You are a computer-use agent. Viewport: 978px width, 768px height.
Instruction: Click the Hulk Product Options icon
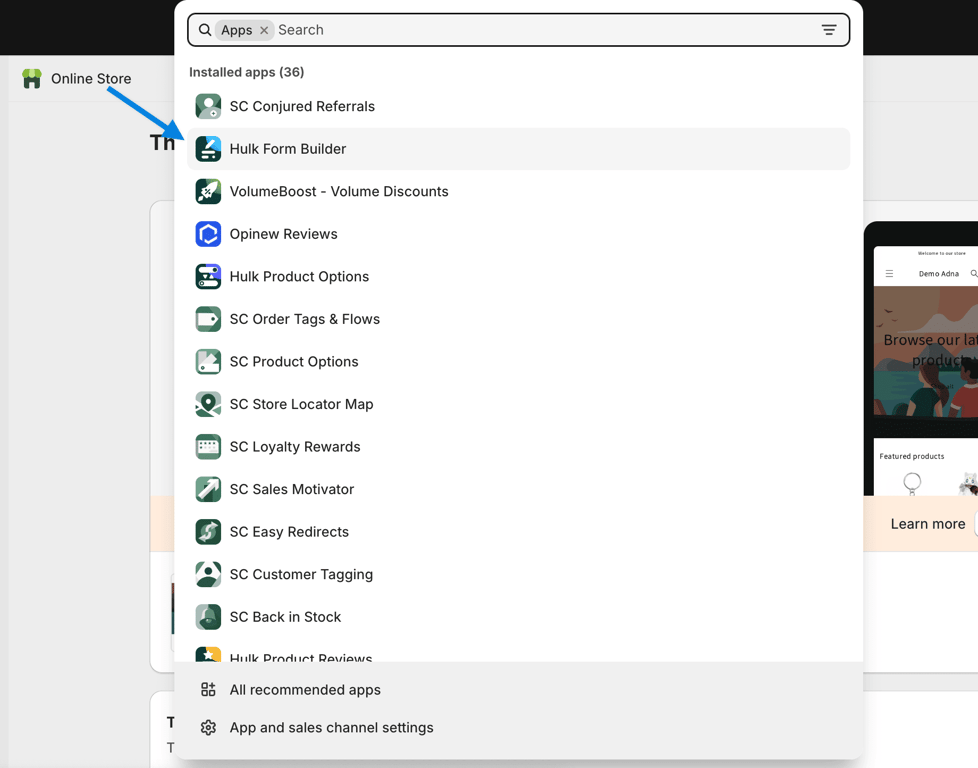pos(208,276)
